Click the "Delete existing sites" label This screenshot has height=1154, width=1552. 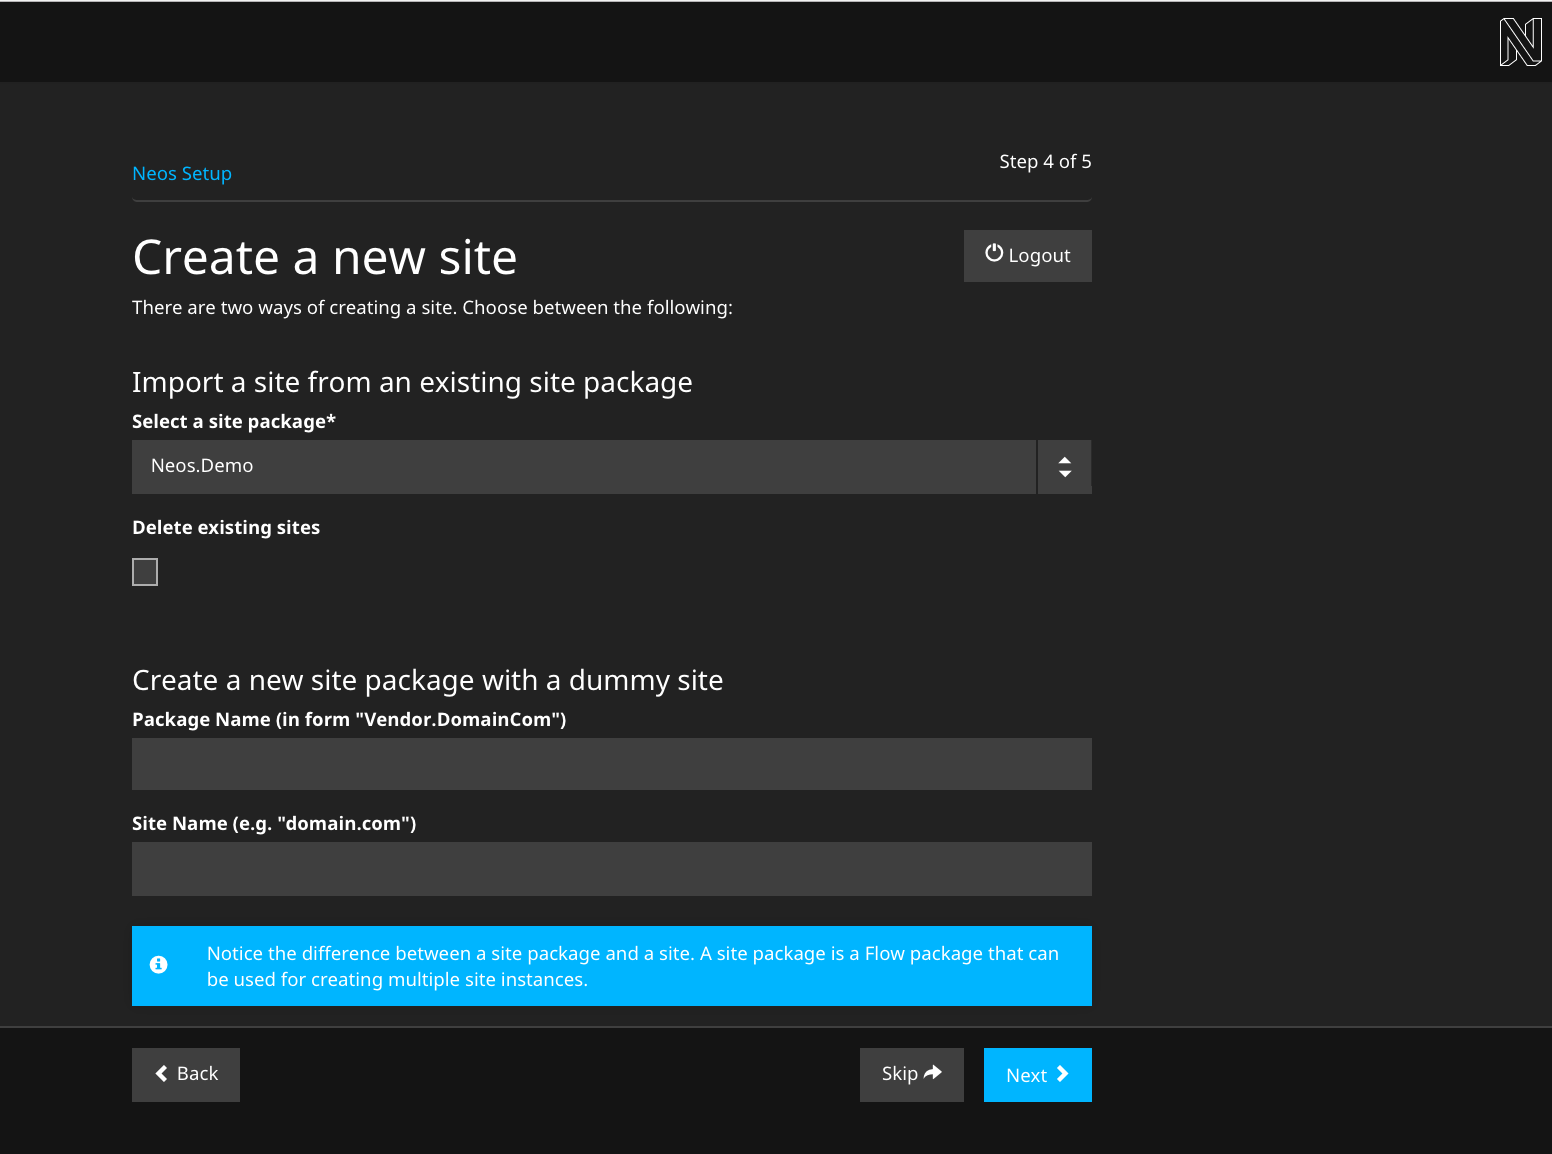pos(226,528)
